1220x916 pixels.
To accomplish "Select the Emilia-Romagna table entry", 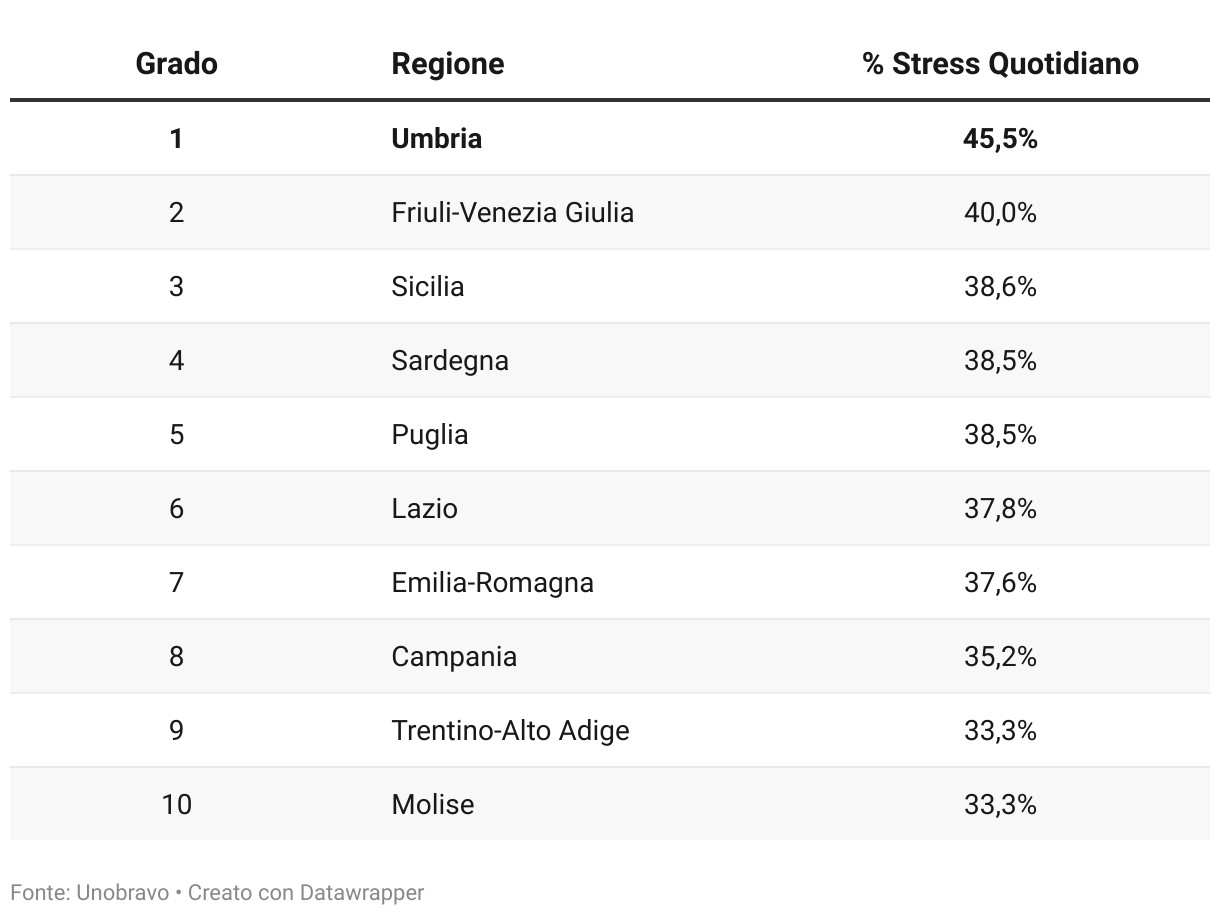I will click(x=492, y=582).
